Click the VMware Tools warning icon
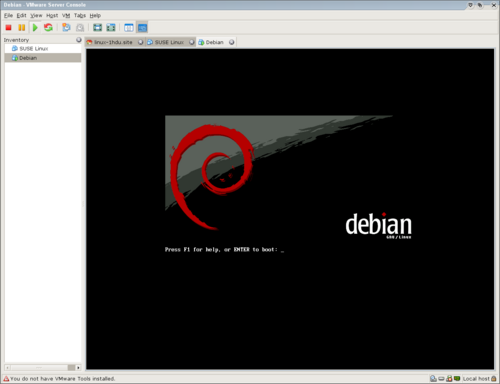The width and height of the screenshot is (500, 384). (x=6, y=379)
